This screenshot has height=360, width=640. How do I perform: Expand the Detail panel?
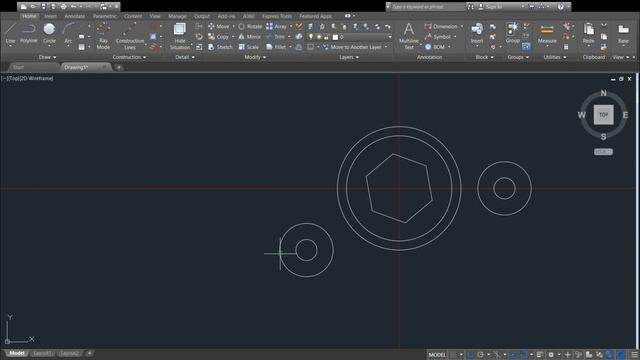pyautogui.click(x=184, y=57)
